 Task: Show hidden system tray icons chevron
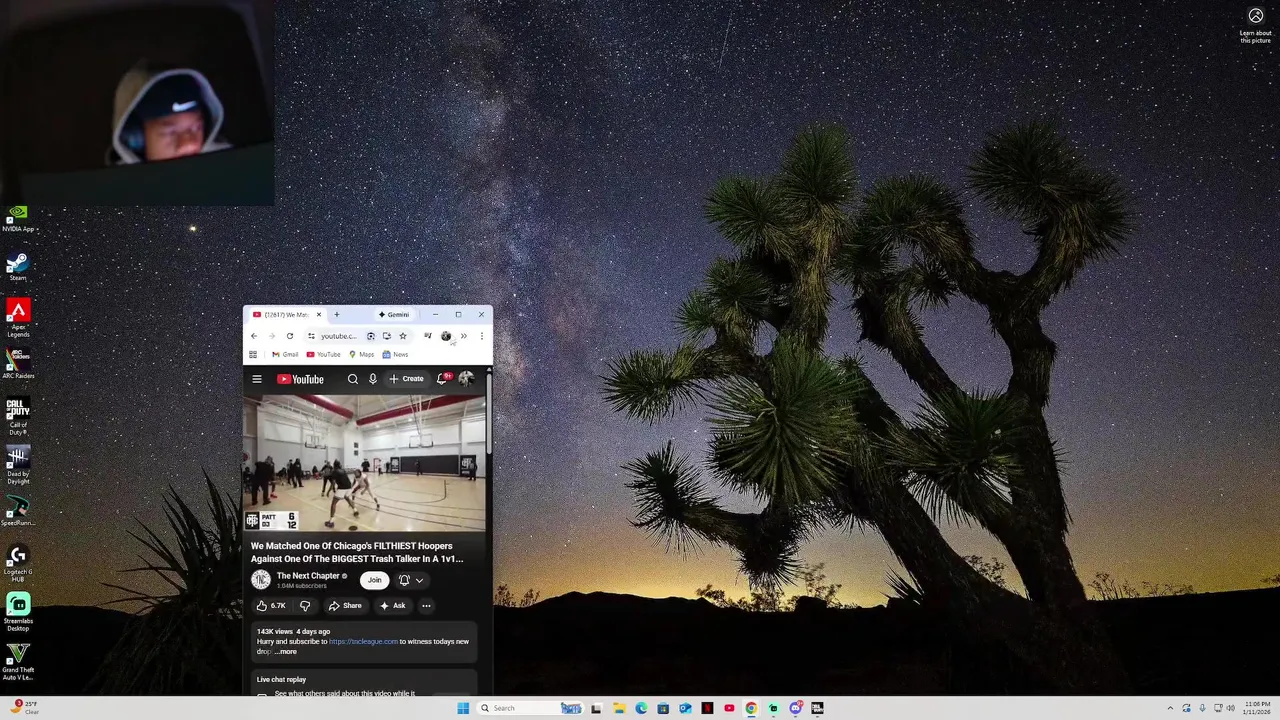point(1170,708)
